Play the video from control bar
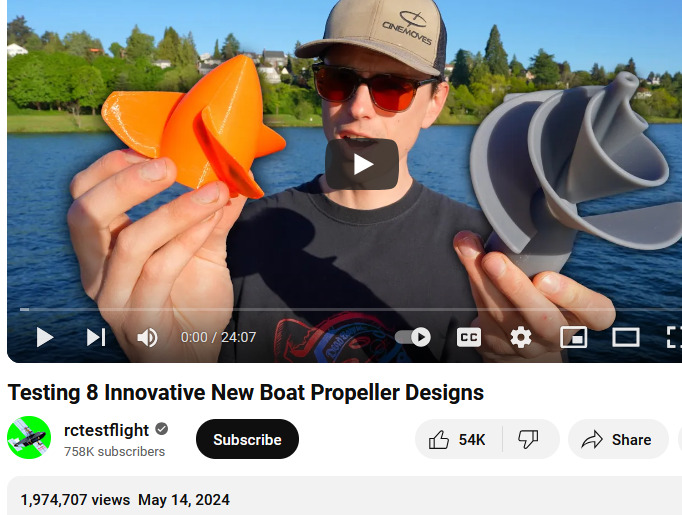Viewport: 682px width, 515px height. click(x=45, y=337)
